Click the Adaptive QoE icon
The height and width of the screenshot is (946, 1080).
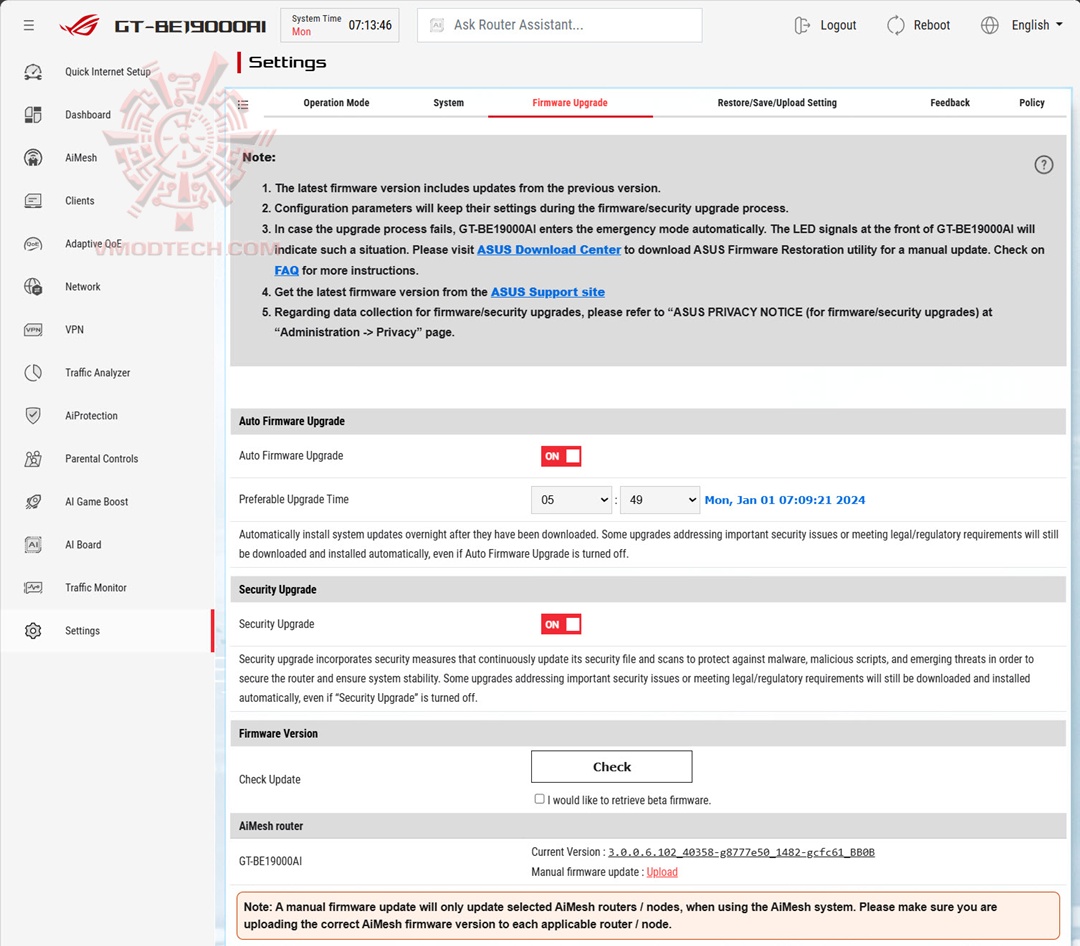pyautogui.click(x=33, y=244)
